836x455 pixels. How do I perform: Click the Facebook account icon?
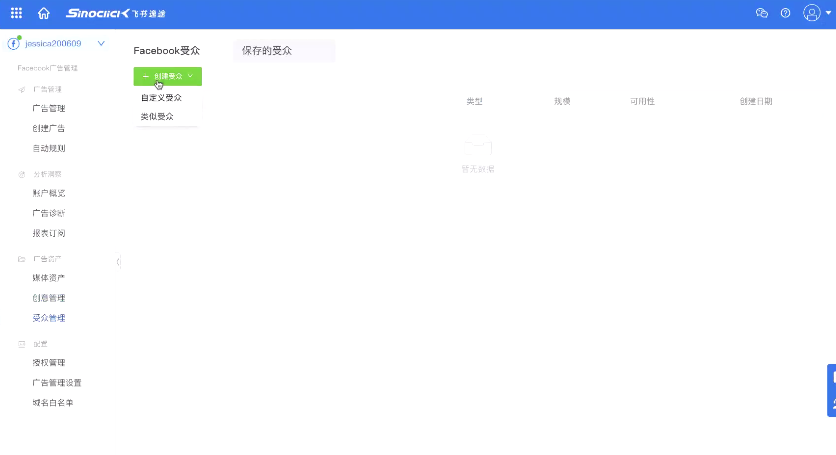pyautogui.click(x=14, y=43)
